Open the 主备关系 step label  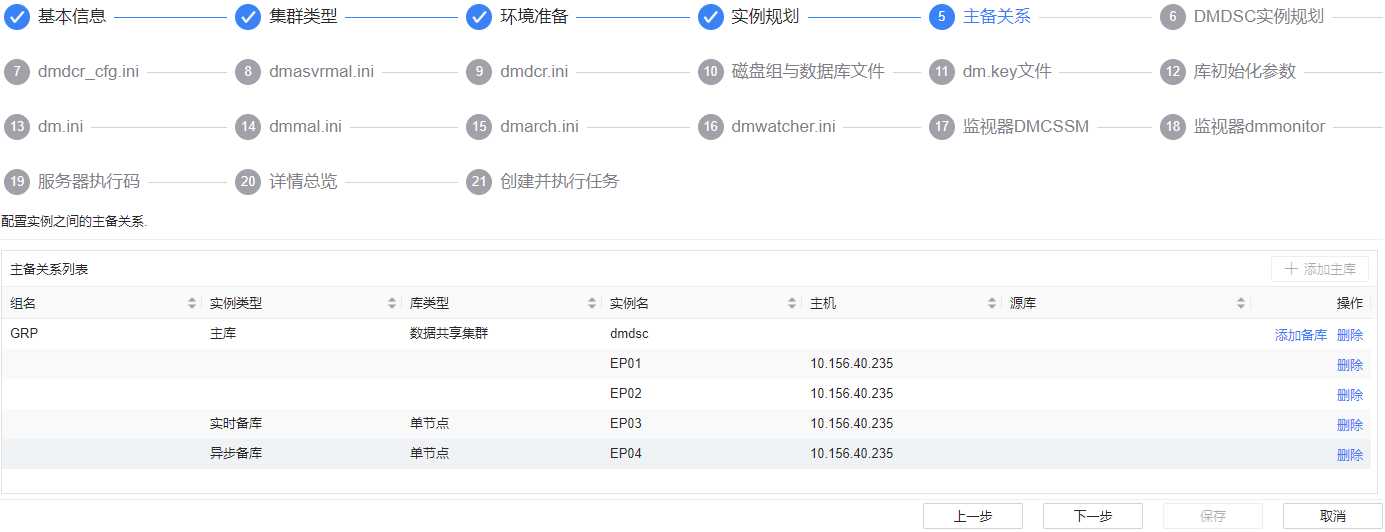click(x=996, y=17)
